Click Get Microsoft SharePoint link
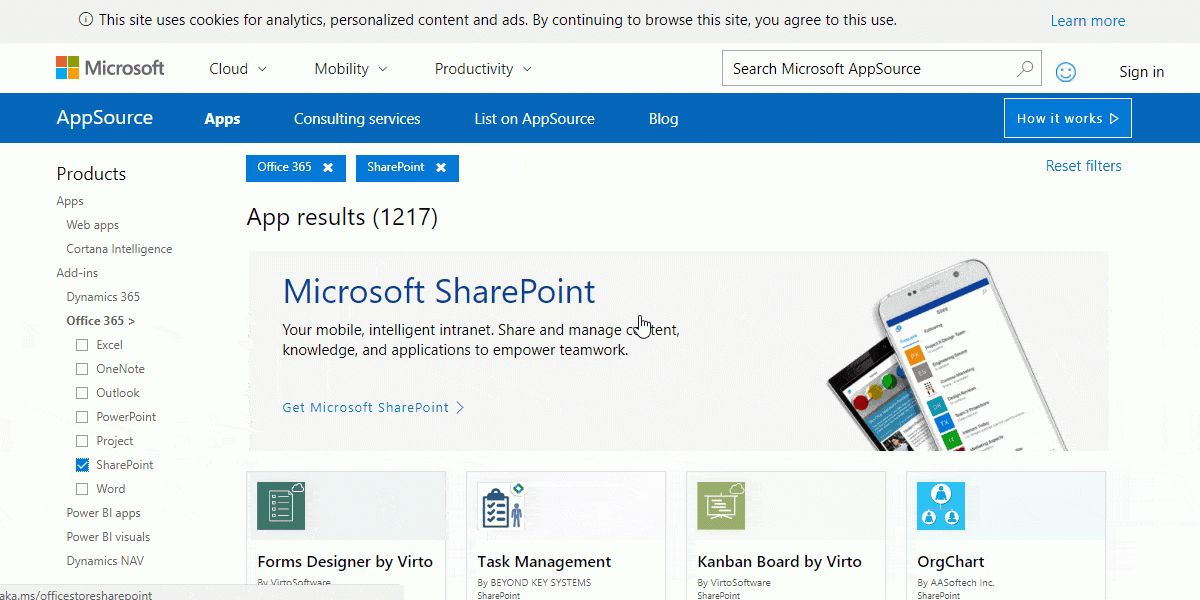 point(373,407)
